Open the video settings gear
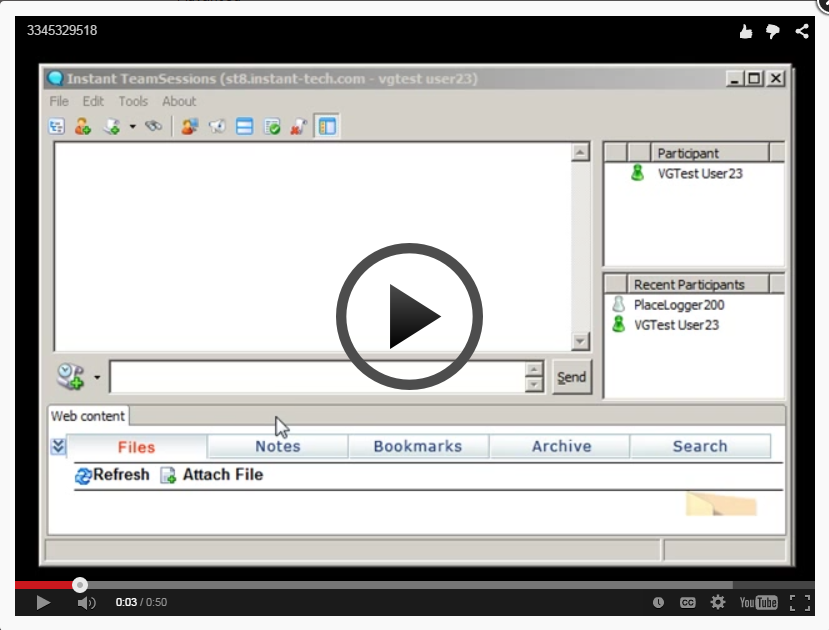The image size is (829, 630). pos(717,603)
